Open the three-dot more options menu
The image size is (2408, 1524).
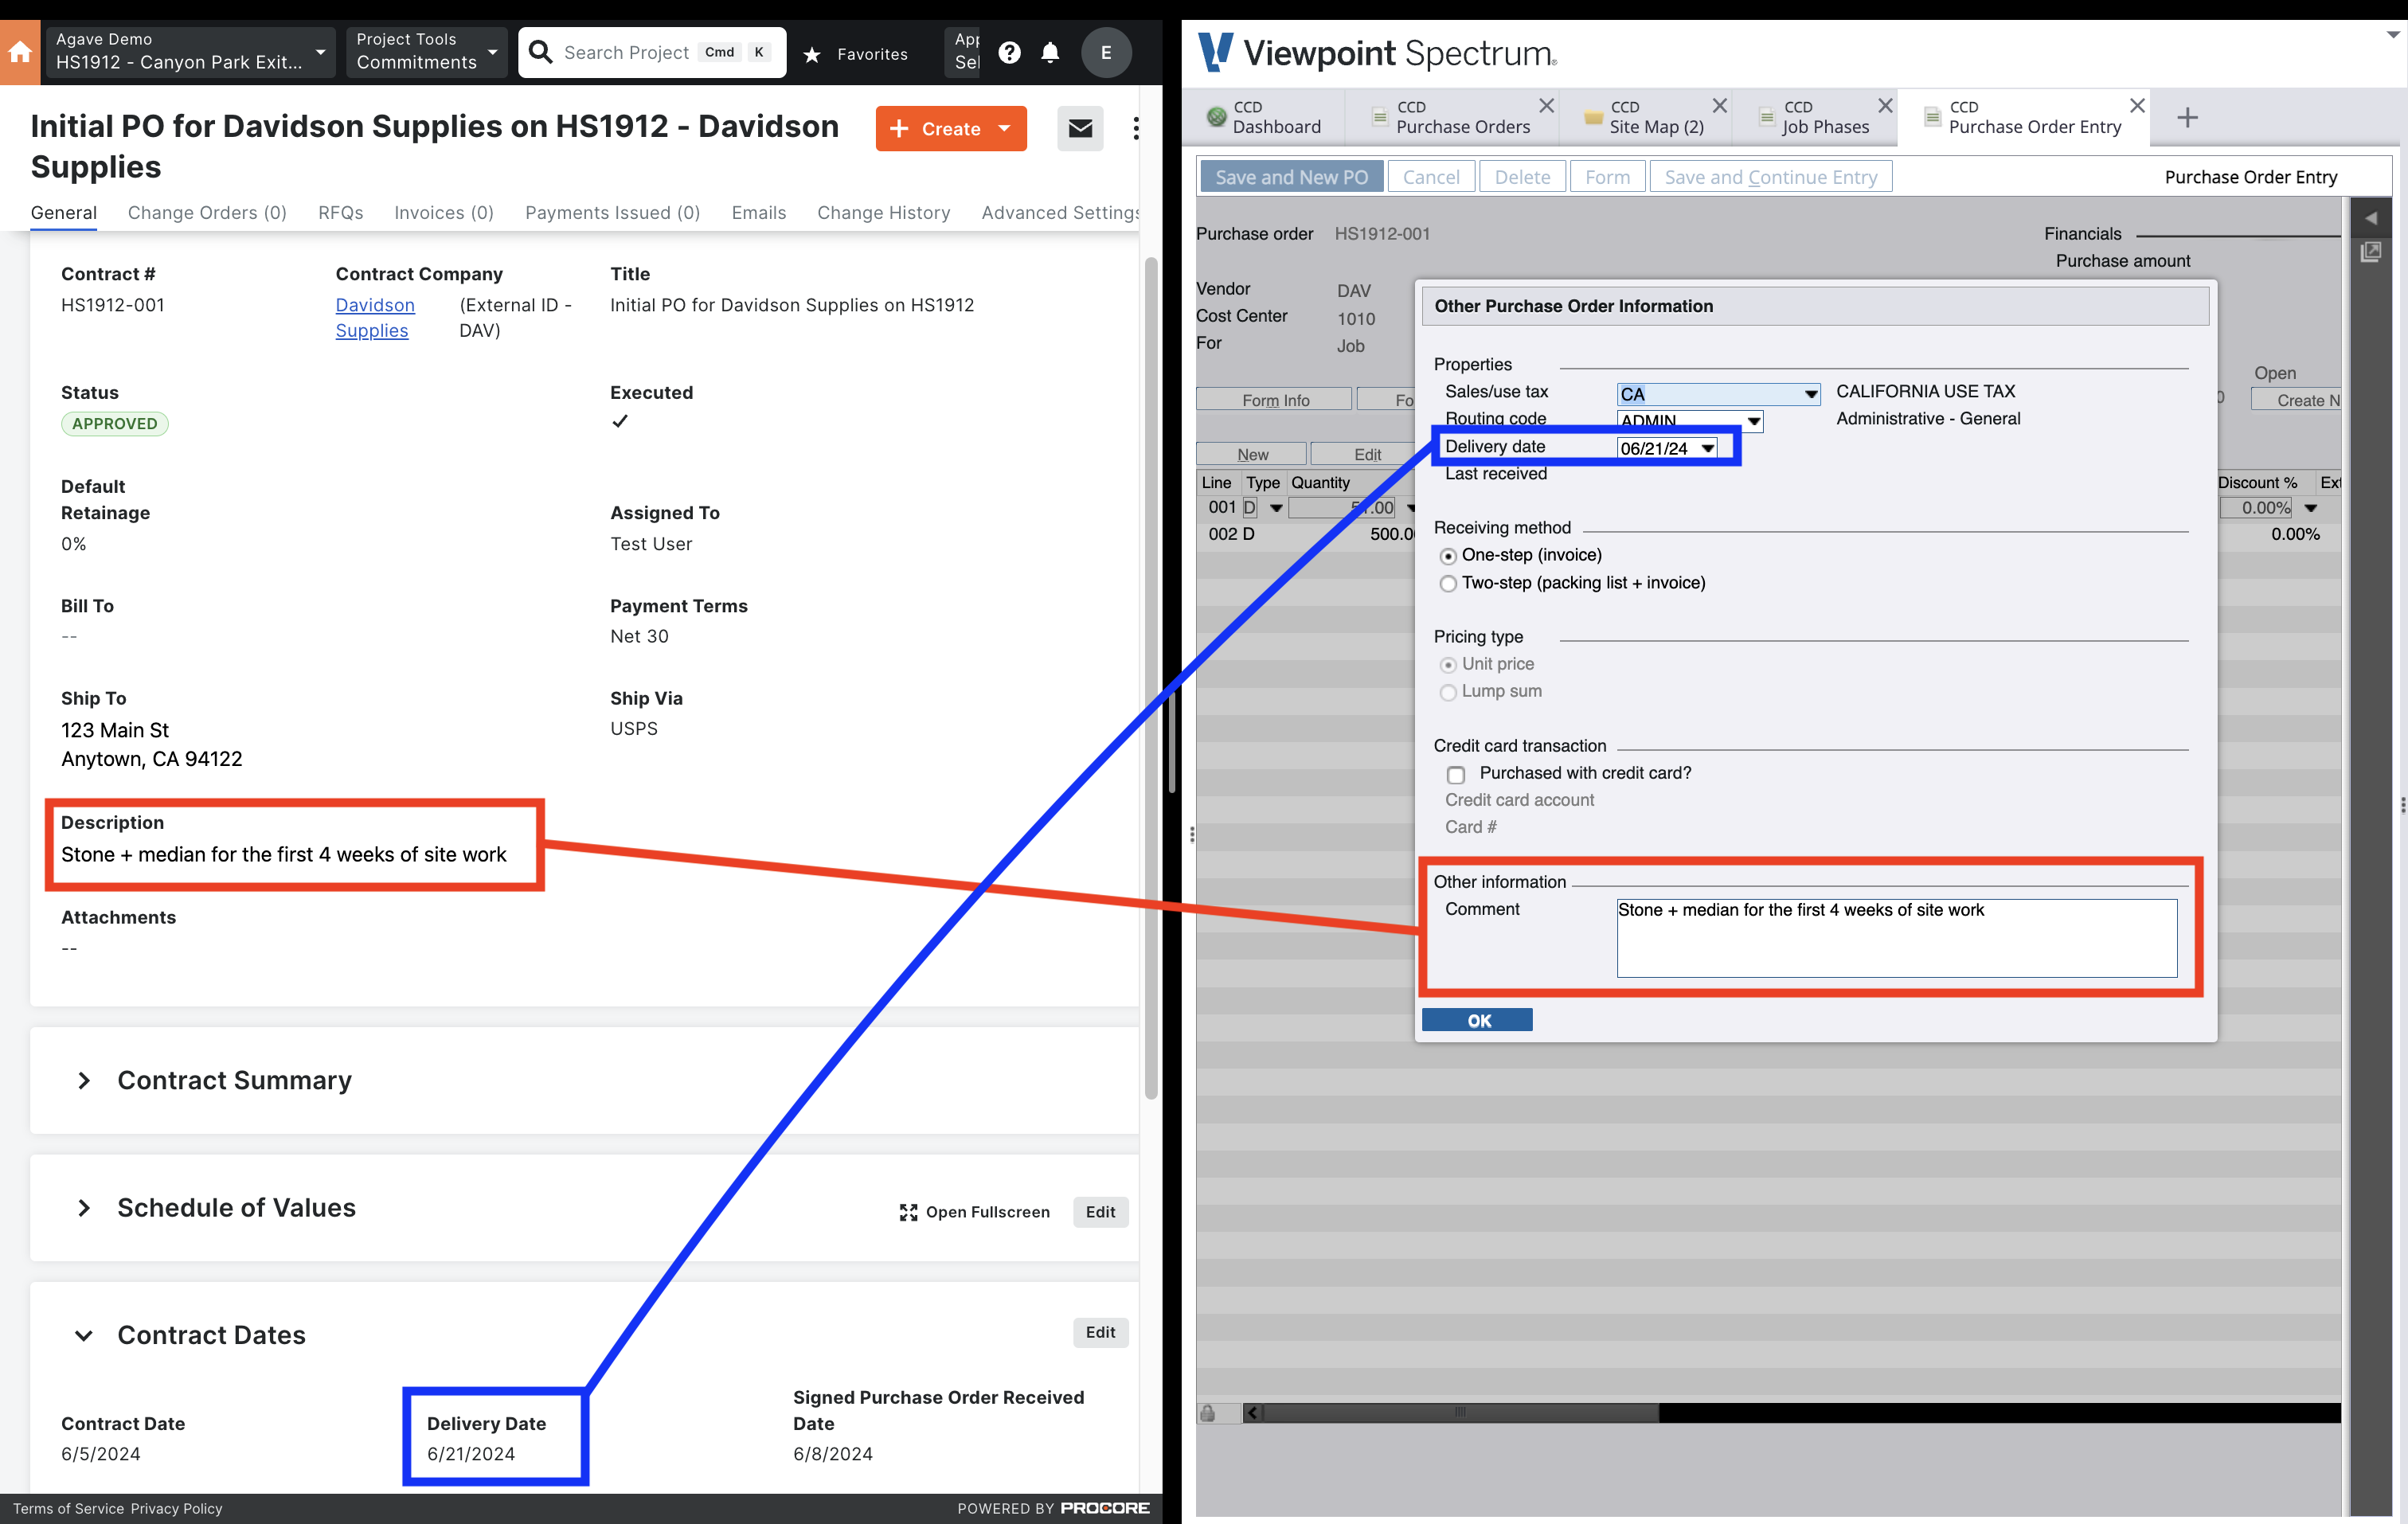click(x=1135, y=128)
